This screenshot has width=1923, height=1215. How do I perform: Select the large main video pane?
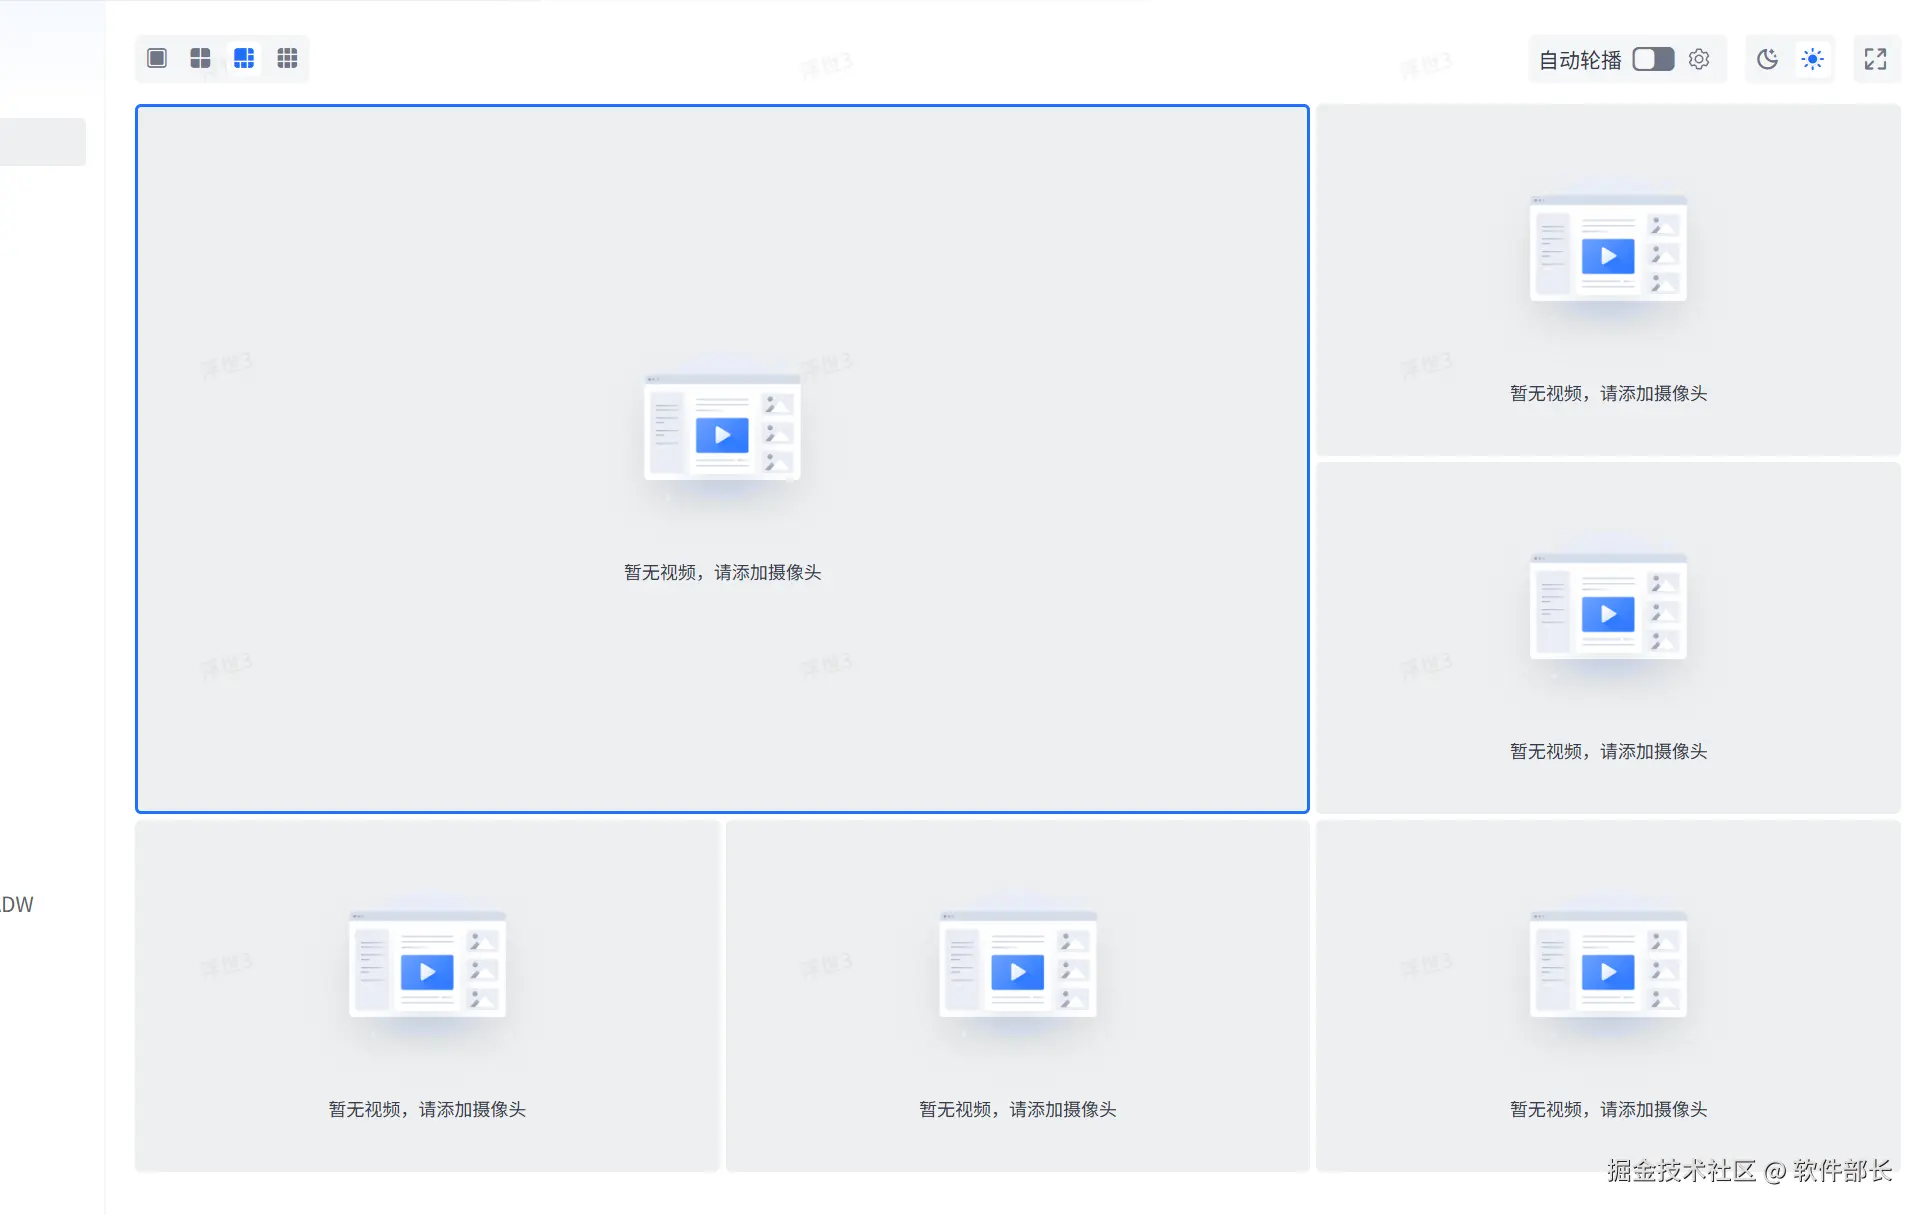pos(722,250)
